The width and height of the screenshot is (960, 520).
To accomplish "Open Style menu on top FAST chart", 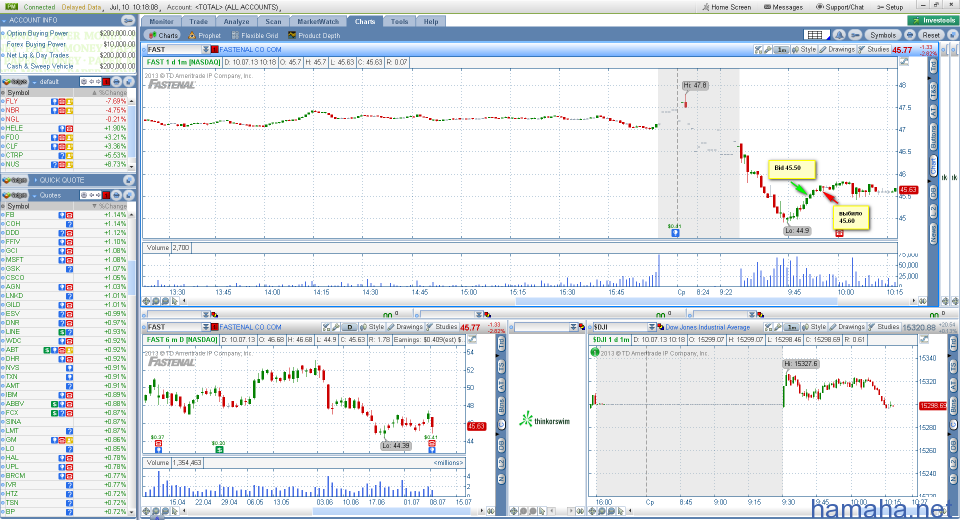I will tap(804, 50).
